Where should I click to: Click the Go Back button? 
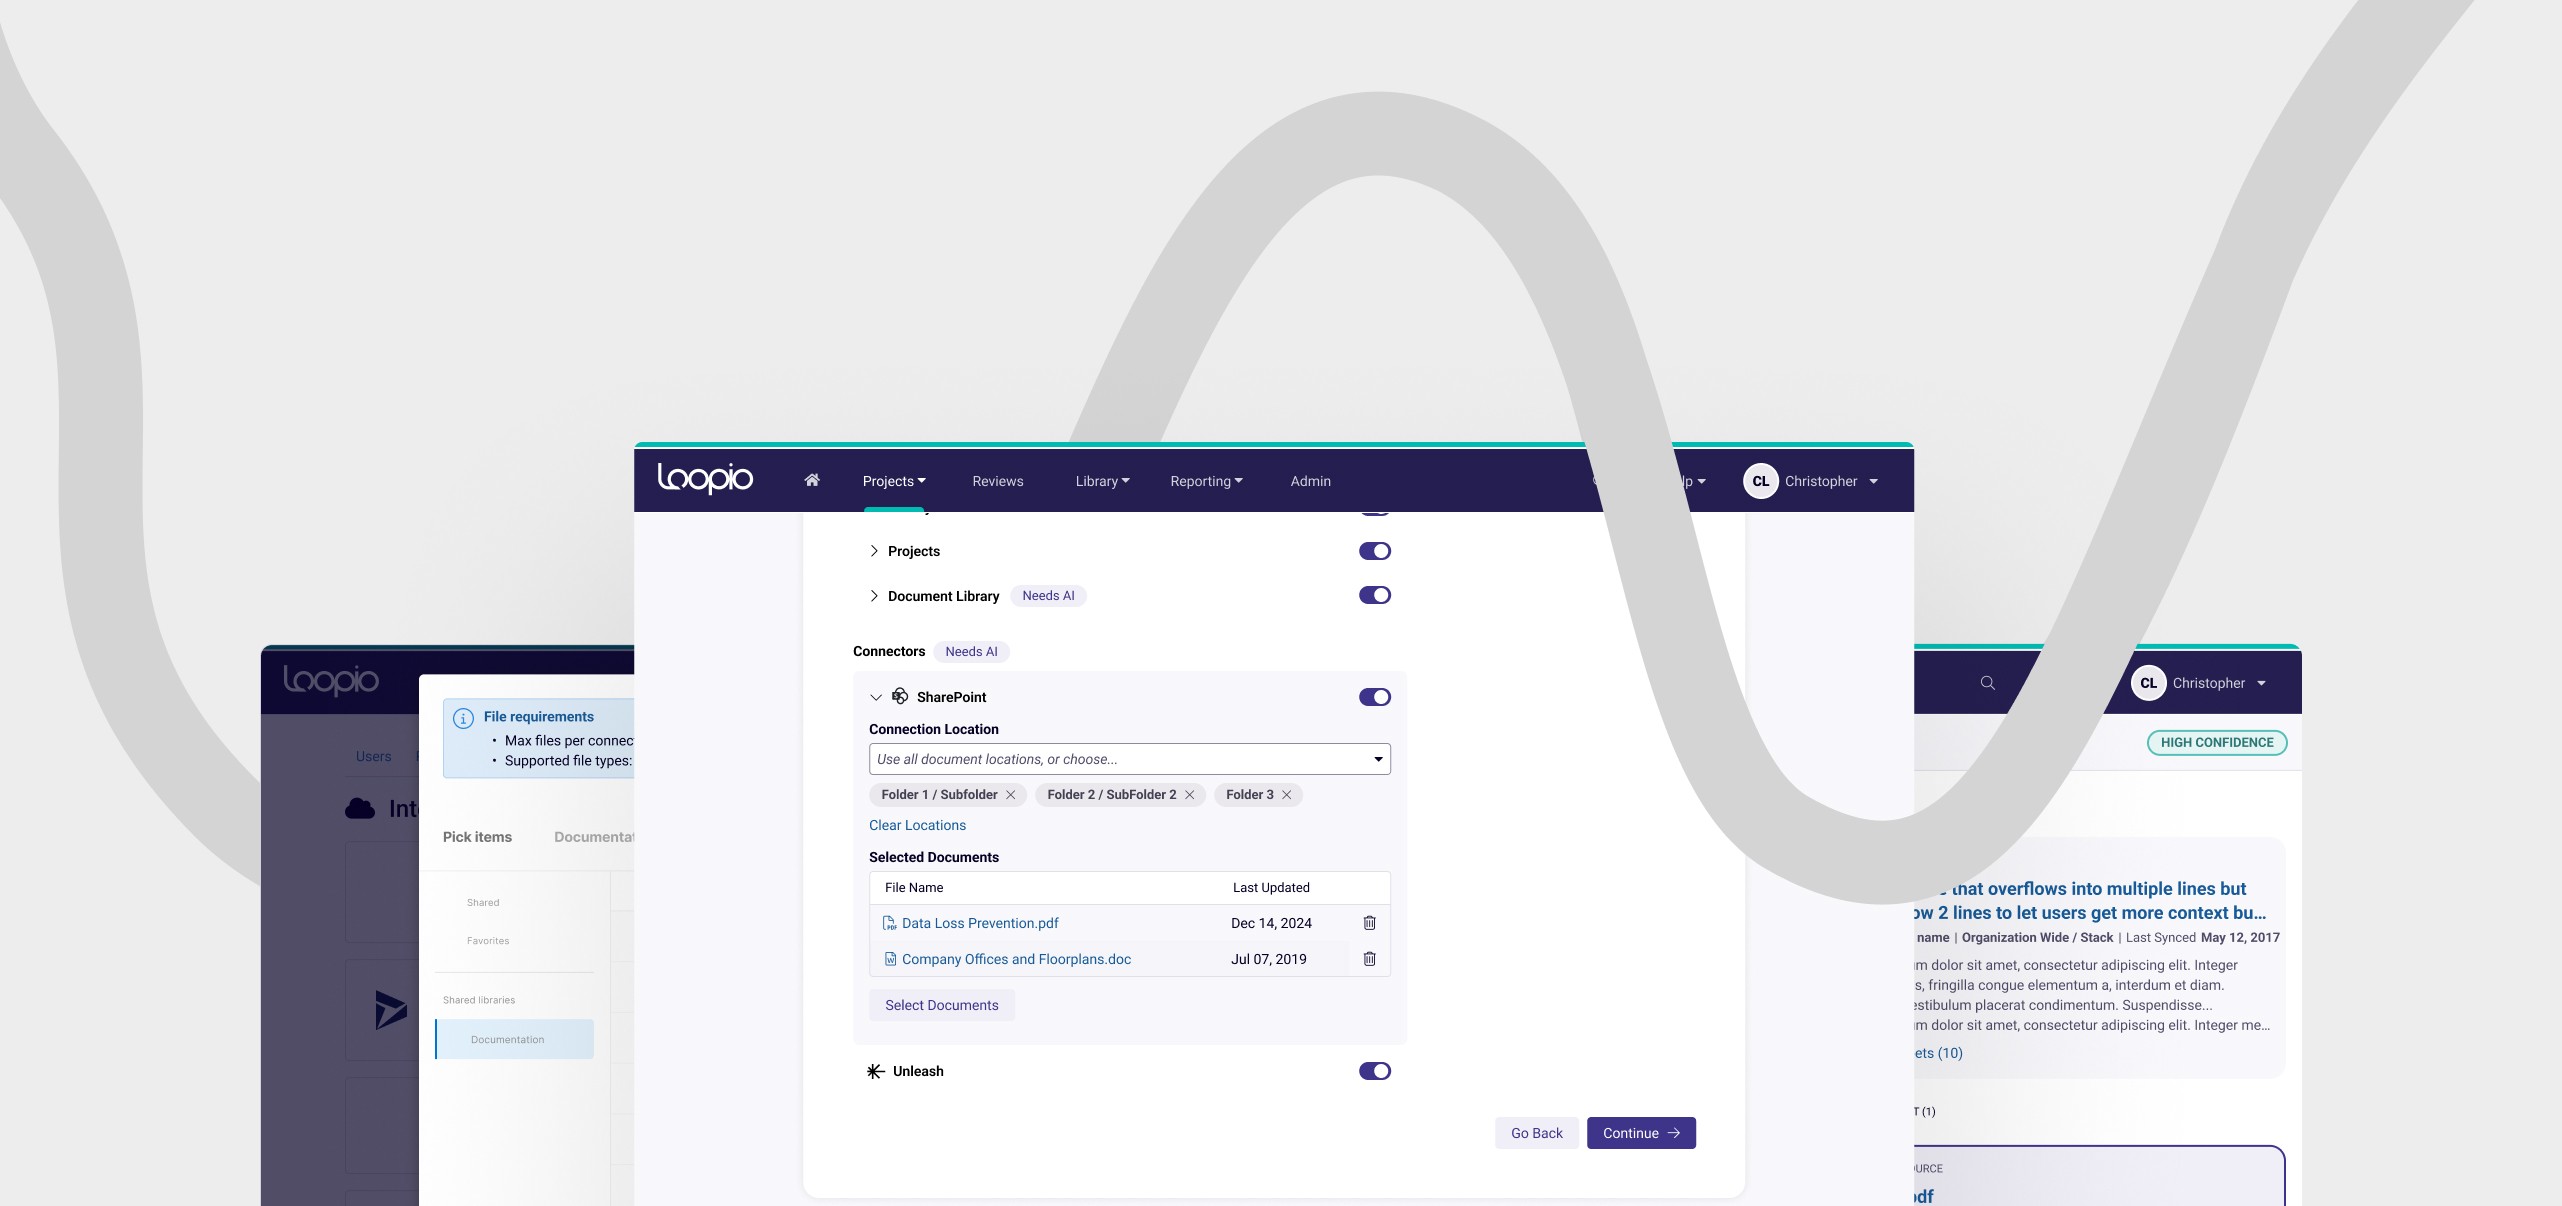point(1536,1133)
